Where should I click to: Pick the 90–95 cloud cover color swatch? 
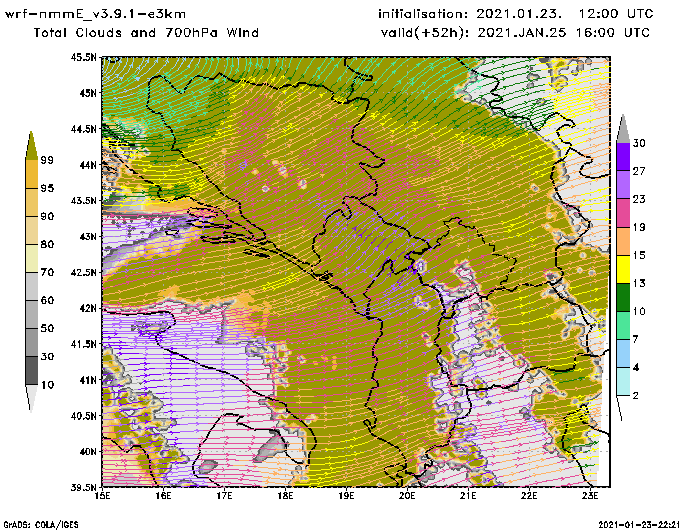point(31,202)
